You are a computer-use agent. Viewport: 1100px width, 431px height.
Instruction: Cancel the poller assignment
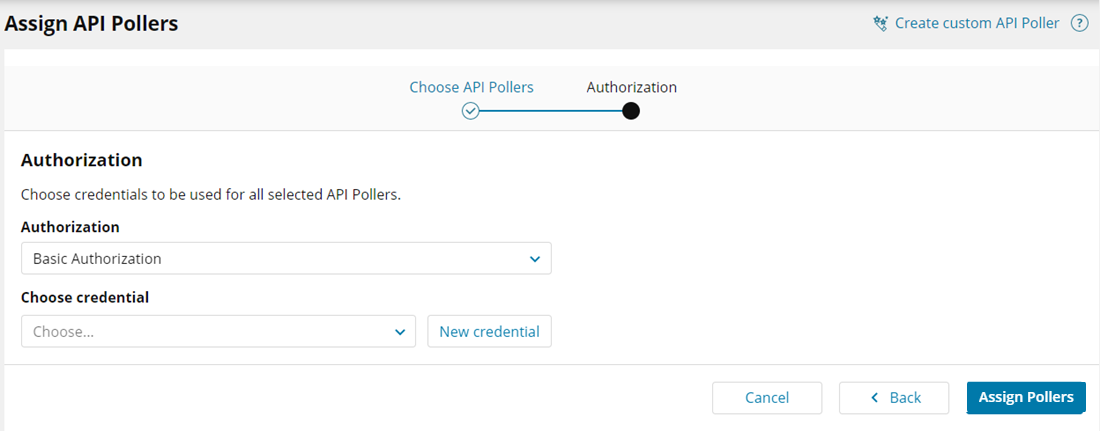(x=767, y=398)
